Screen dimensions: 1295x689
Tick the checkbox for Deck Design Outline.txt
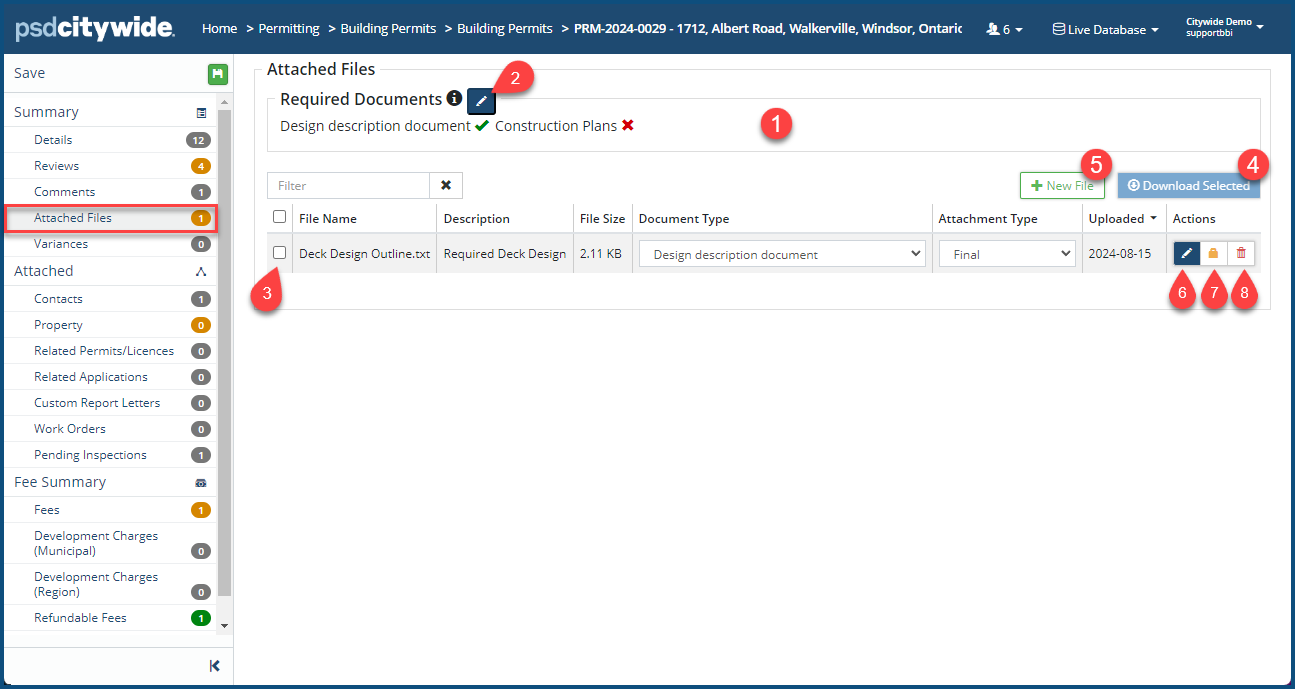(x=280, y=253)
